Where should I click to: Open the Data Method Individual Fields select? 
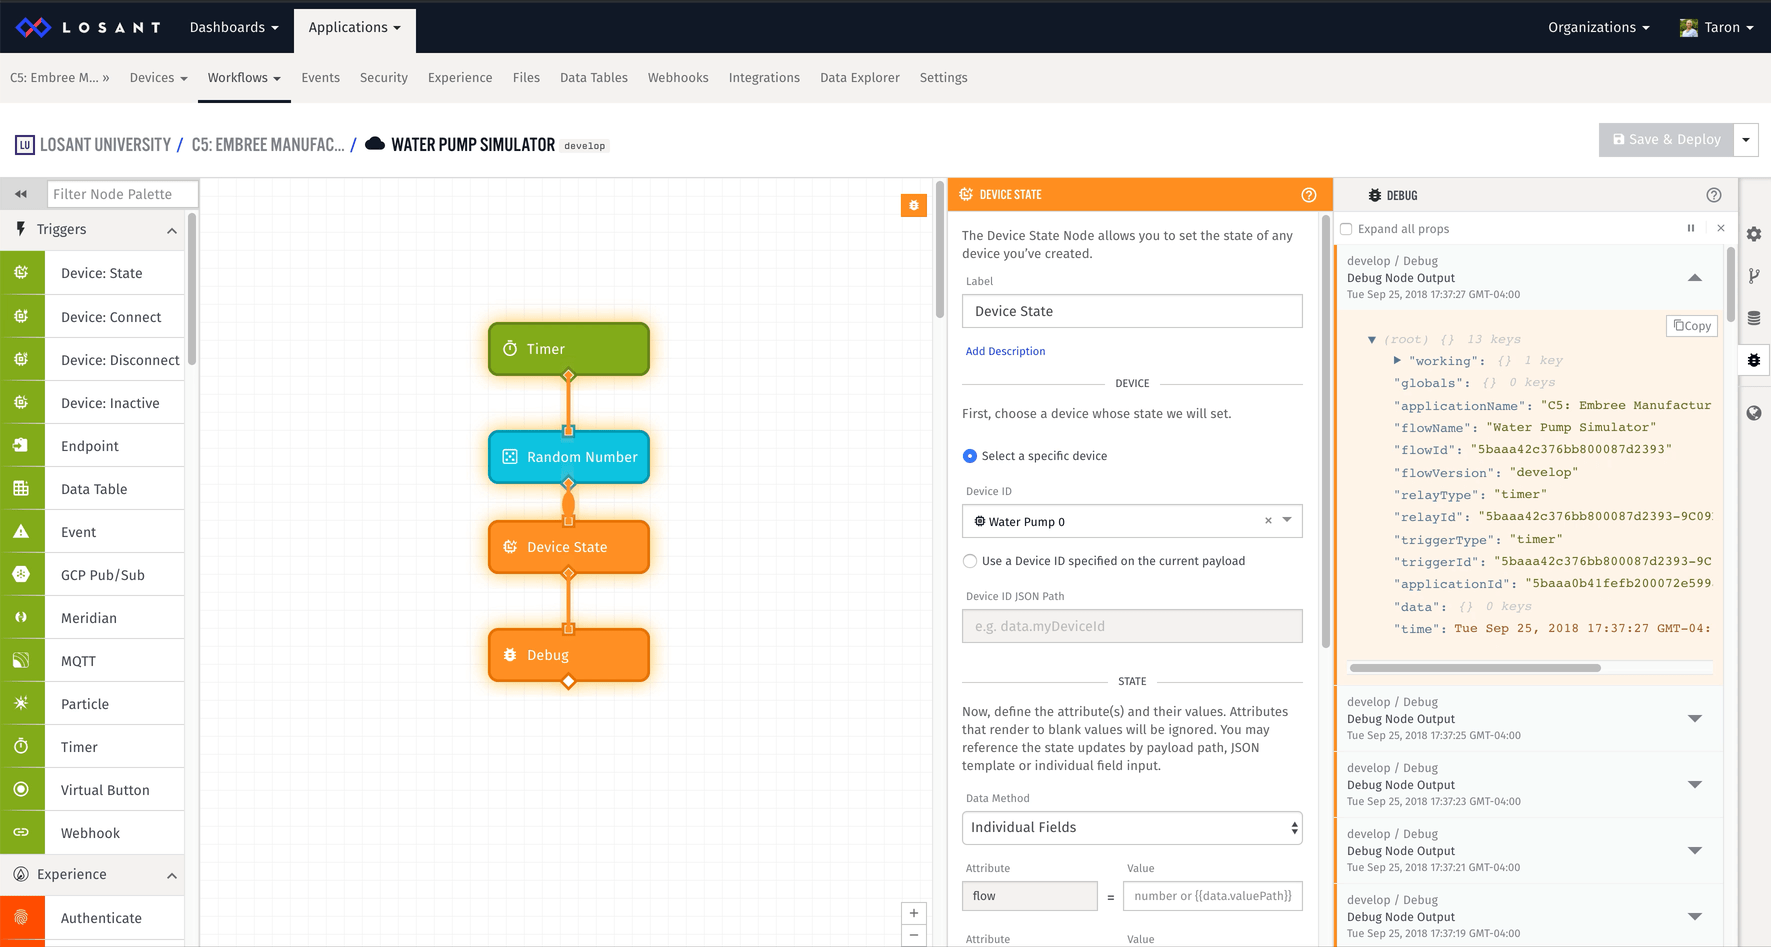(1132, 827)
